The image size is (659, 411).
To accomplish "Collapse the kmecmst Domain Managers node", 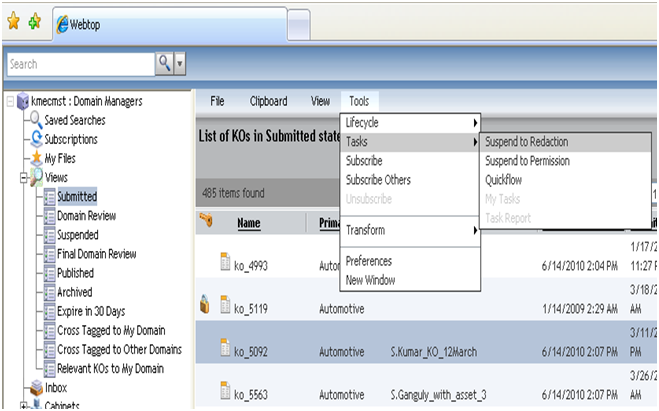I will (x=11, y=101).
